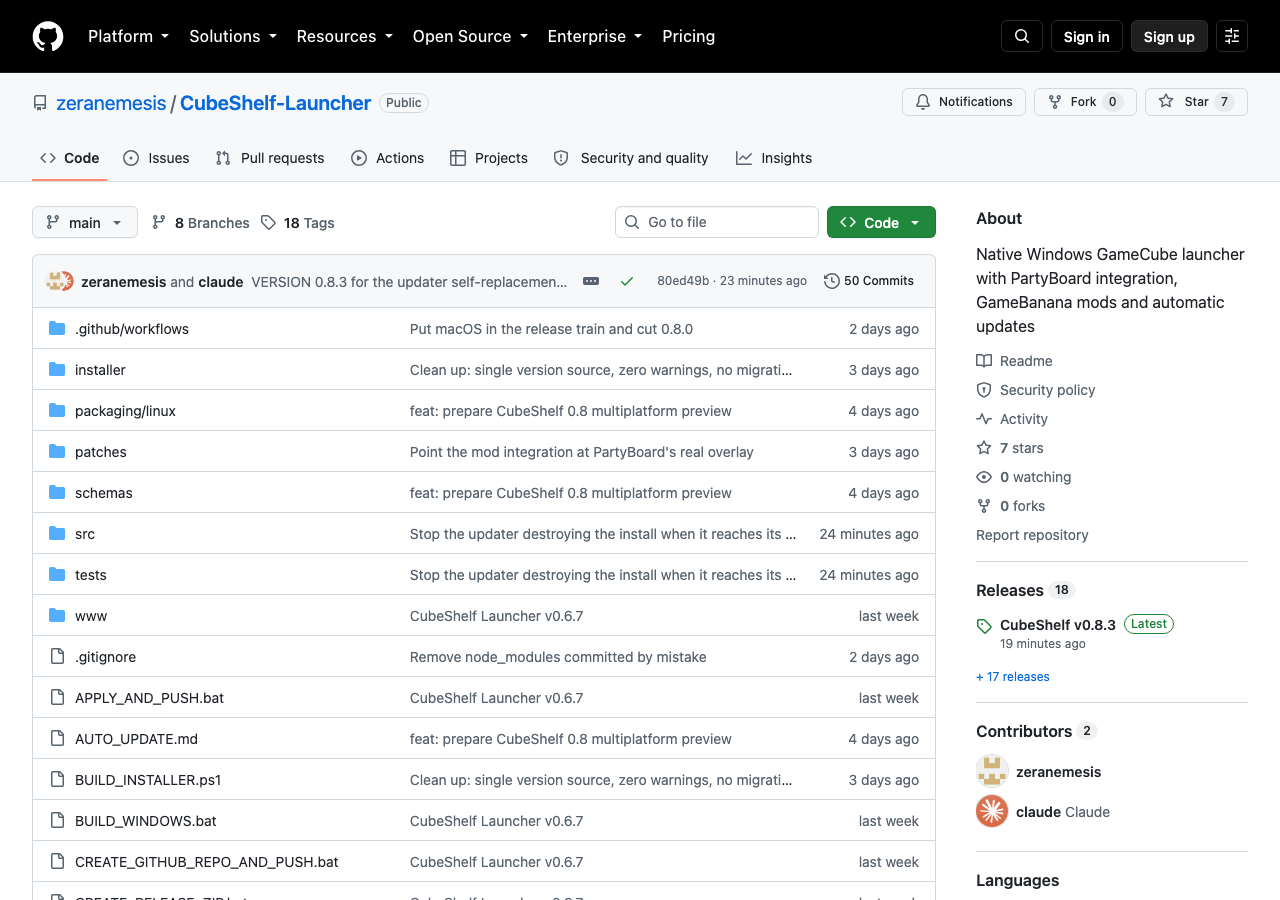Screen dimensions: 1280x900
Task: Click the BUILD_WINDOWS.bat file icon
Action: [x=57, y=821]
